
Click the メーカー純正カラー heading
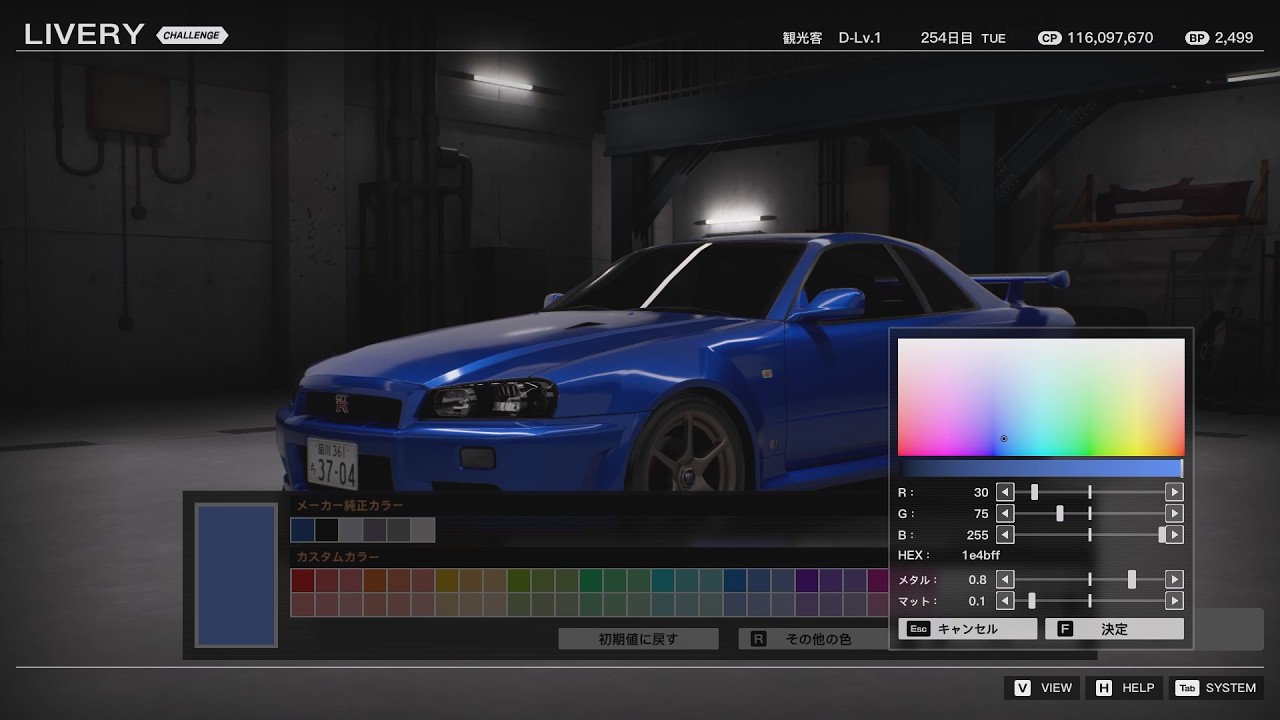(x=350, y=506)
